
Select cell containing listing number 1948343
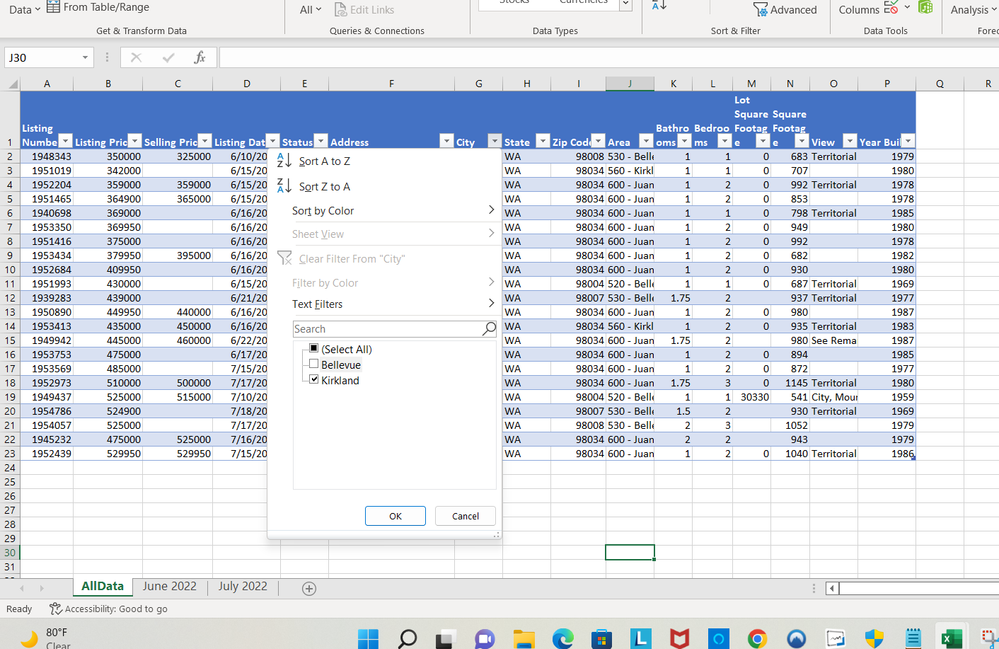(47, 156)
